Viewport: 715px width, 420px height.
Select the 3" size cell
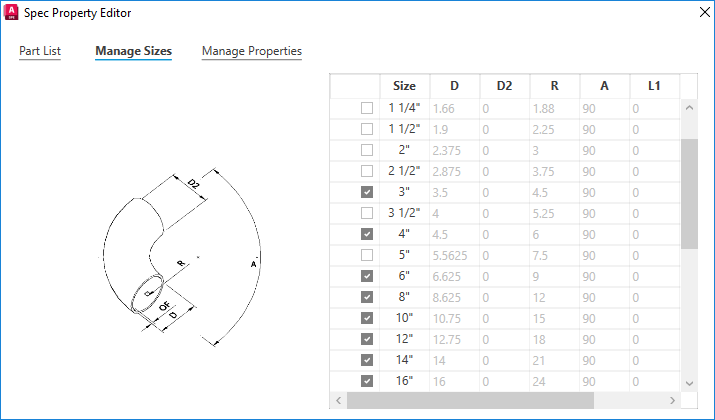(404, 192)
